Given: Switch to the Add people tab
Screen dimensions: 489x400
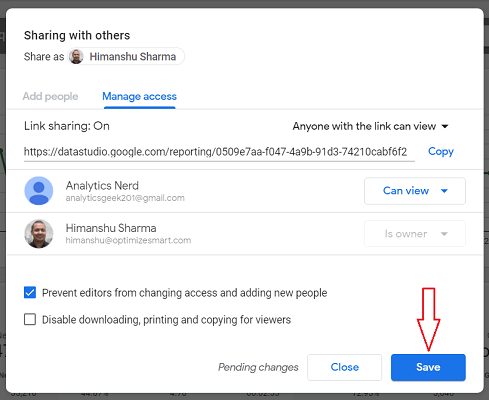Looking at the screenshot, I should 50,96.
